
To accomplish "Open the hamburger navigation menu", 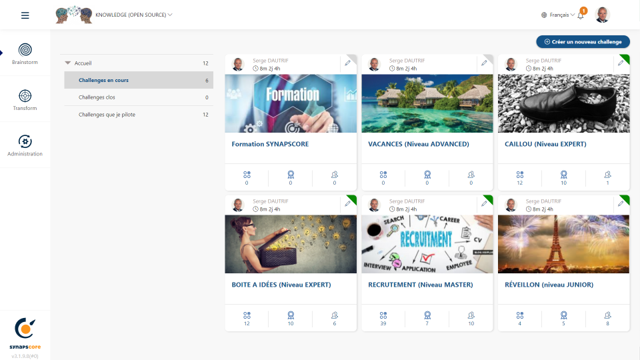I will pos(25,16).
